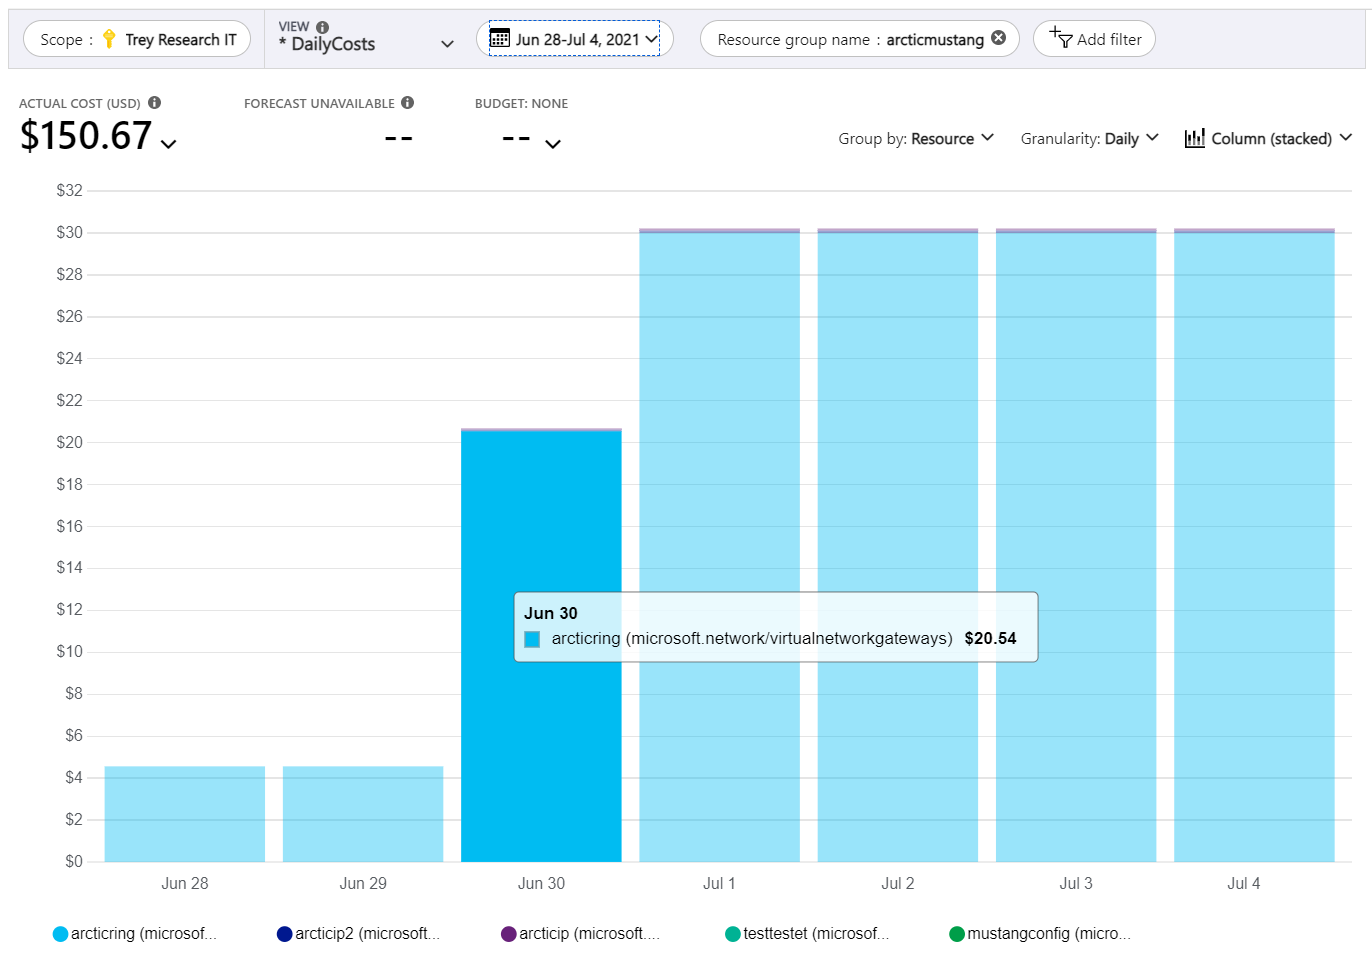Screen dimensions: 1372x959
Task: Click the purple arcticip legend color dot
Action: (x=508, y=933)
